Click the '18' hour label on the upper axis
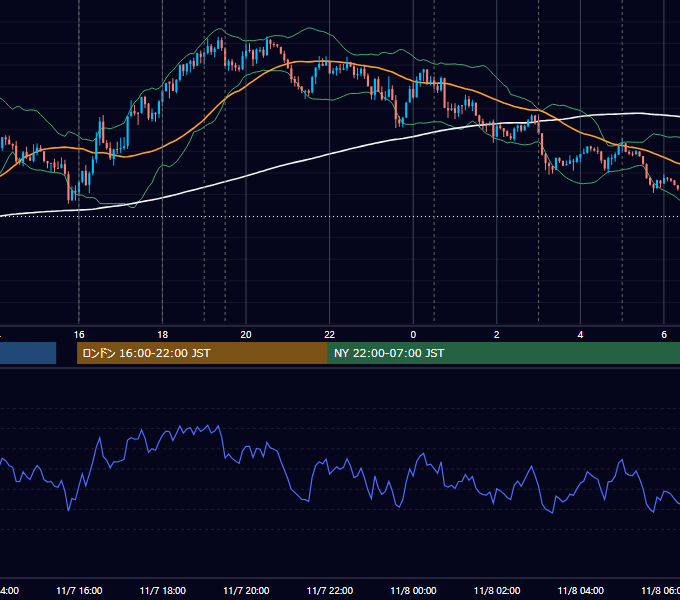 (163, 335)
